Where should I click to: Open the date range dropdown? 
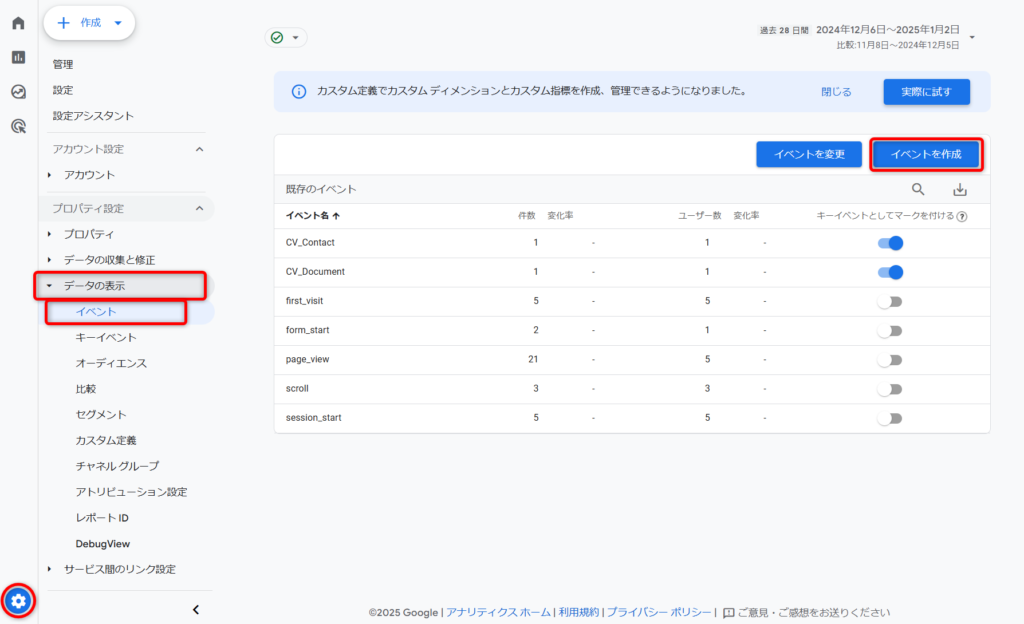972,38
